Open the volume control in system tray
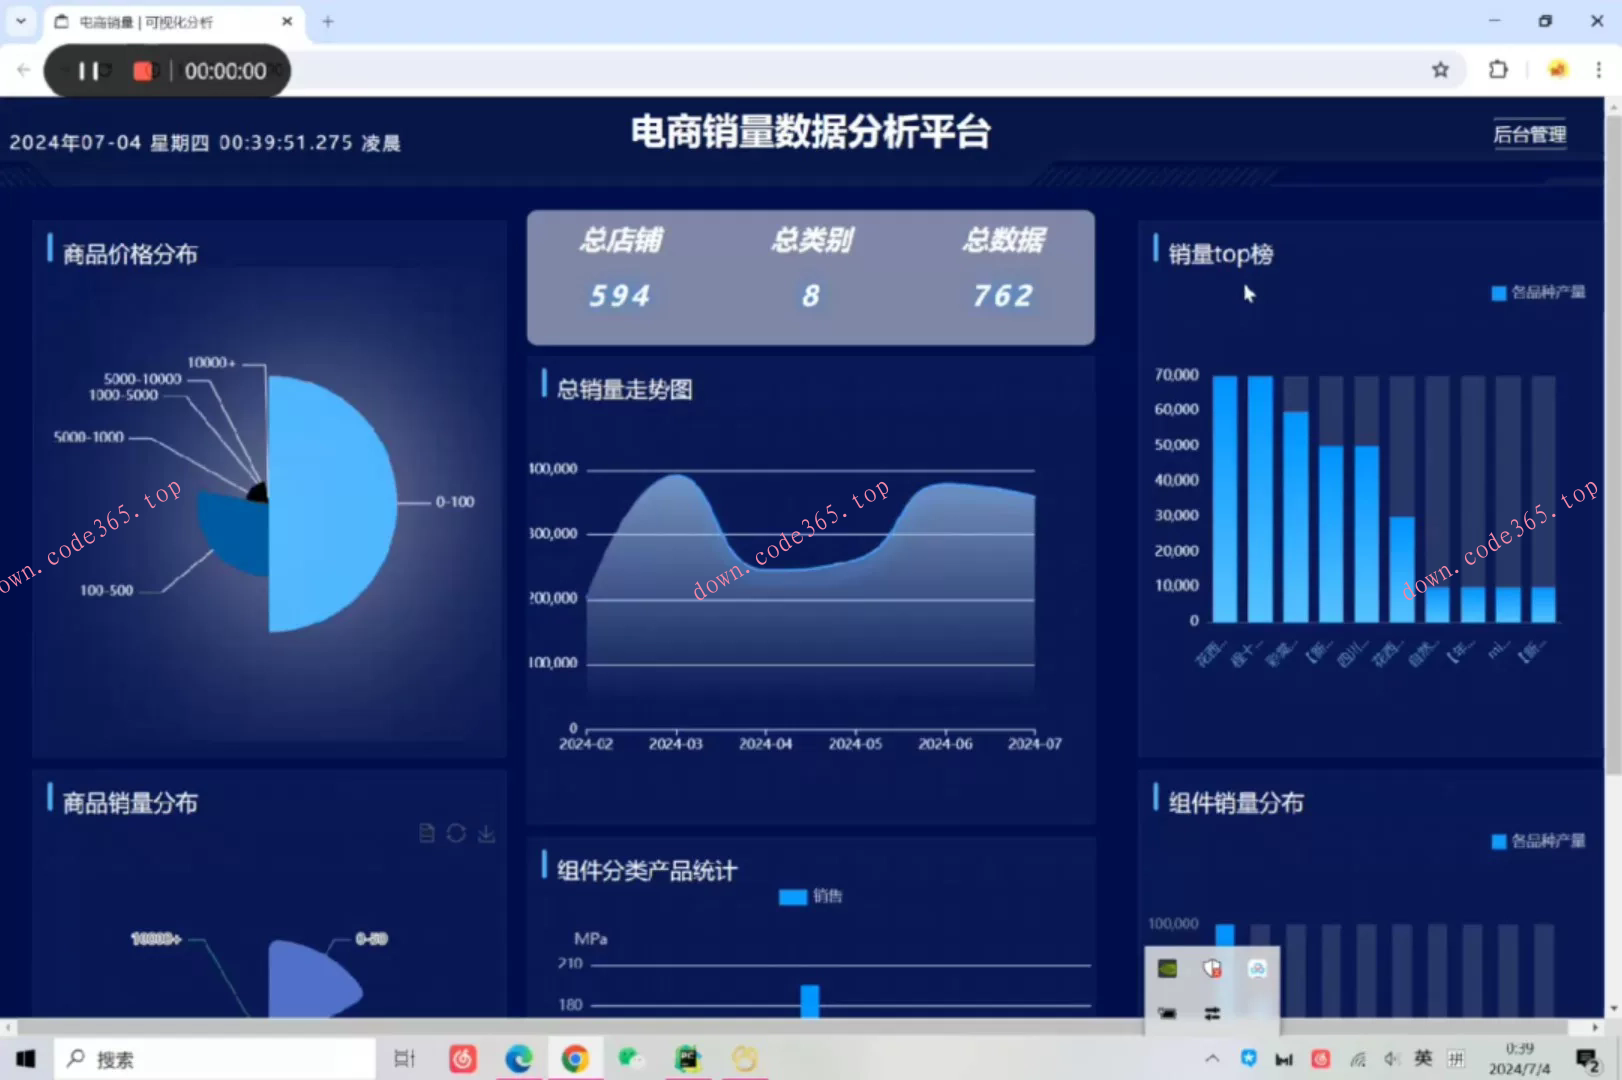The image size is (1622, 1080). [1391, 1058]
